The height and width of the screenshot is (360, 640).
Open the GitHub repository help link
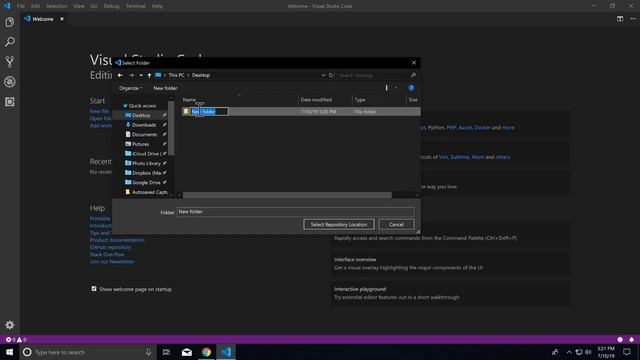click(x=110, y=247)
